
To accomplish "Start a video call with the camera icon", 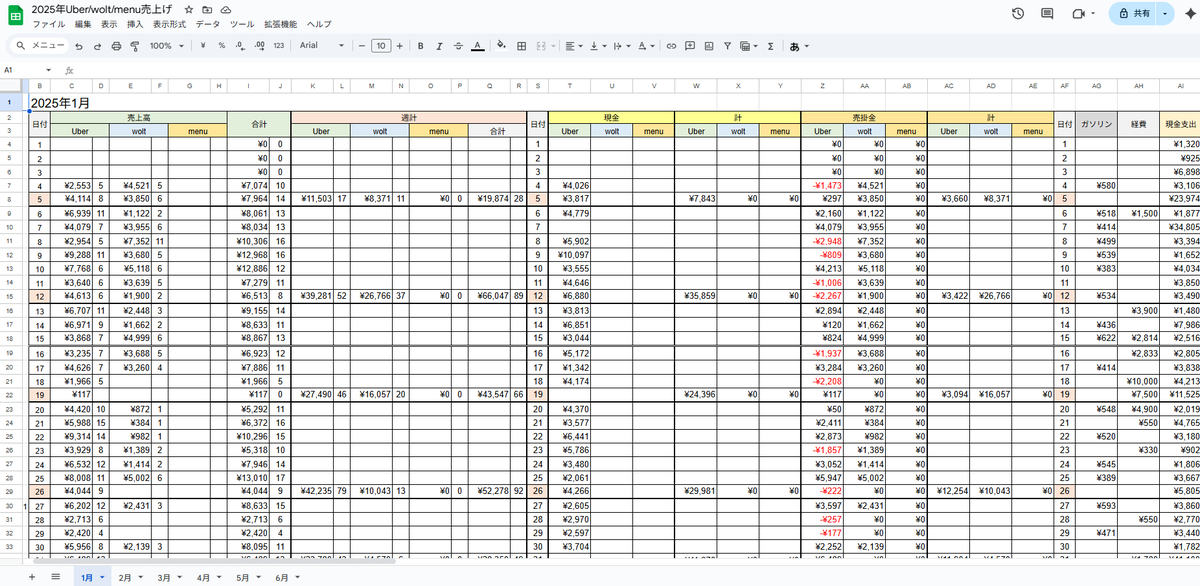I will [x=1078, y=14].
